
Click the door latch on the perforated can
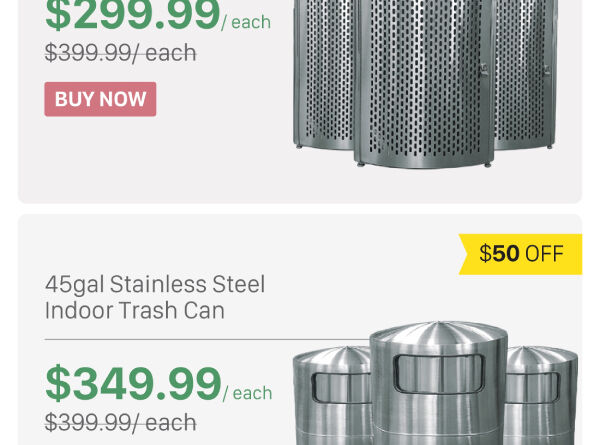(484, 71)
